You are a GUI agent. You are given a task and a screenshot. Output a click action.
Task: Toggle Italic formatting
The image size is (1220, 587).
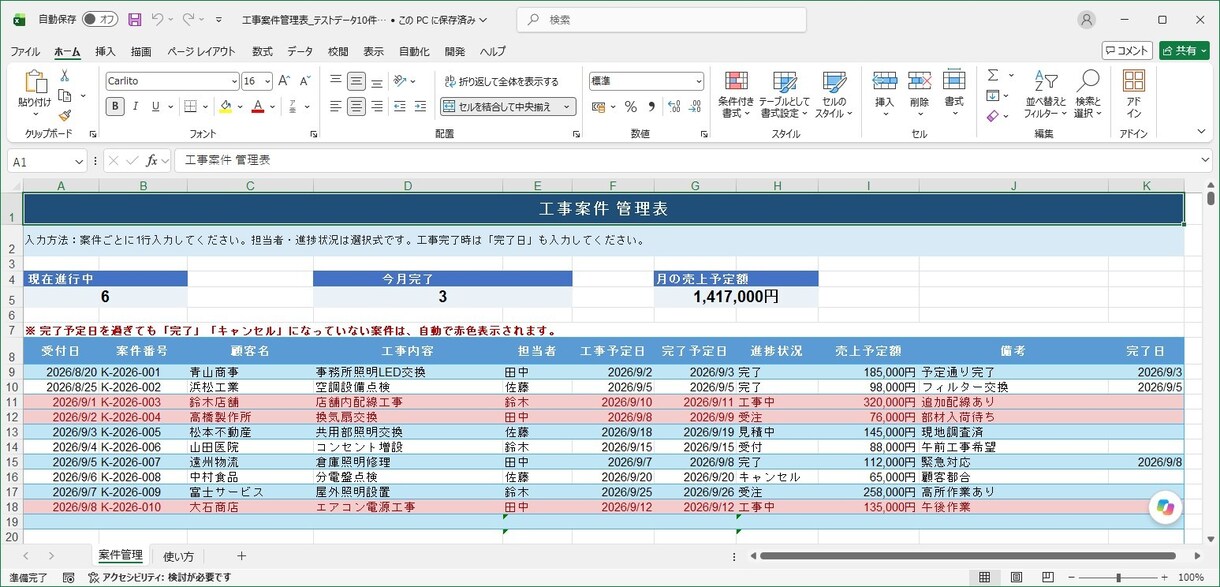pos(138,106)
